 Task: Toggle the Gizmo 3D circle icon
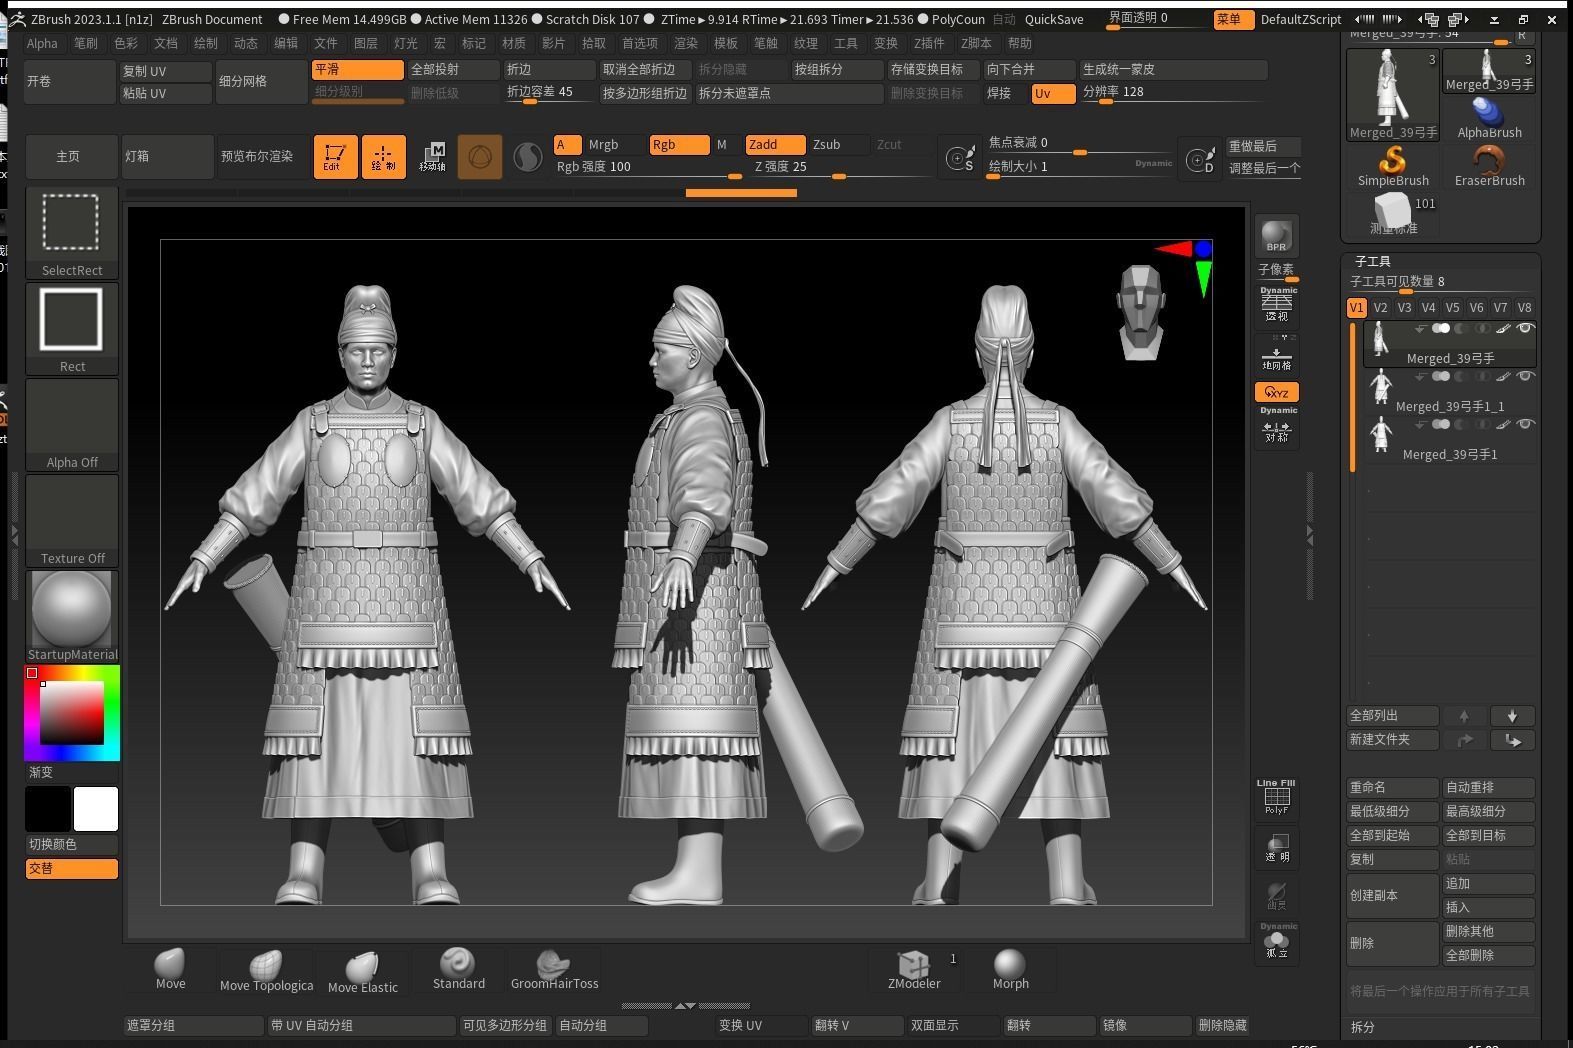point(480,157)
